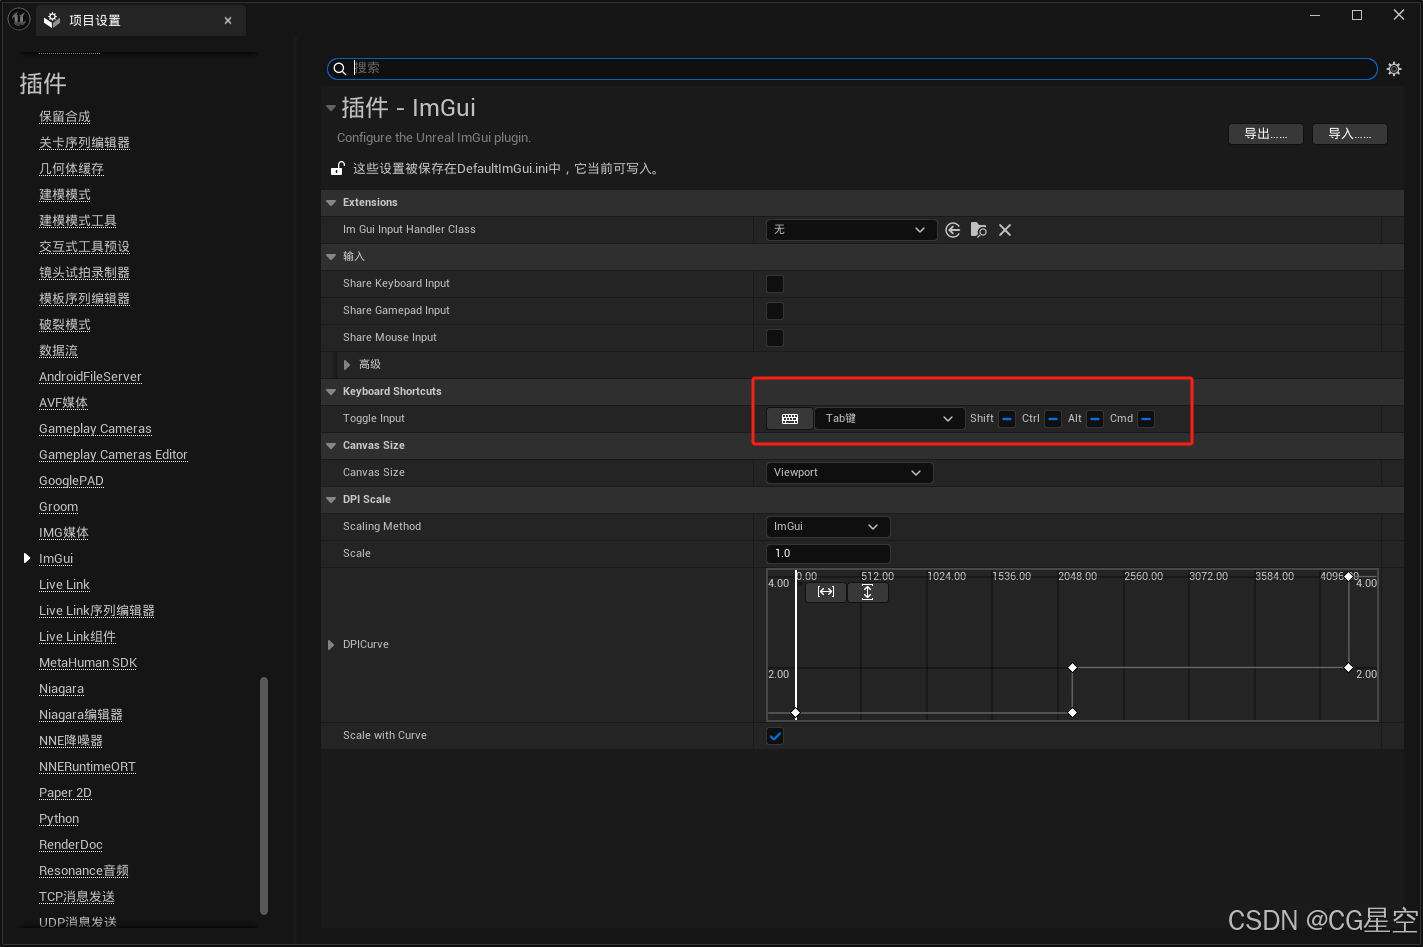The image size is (1423, 947).
Task: Click the search magnifier icon
Action: coord(340,68)
